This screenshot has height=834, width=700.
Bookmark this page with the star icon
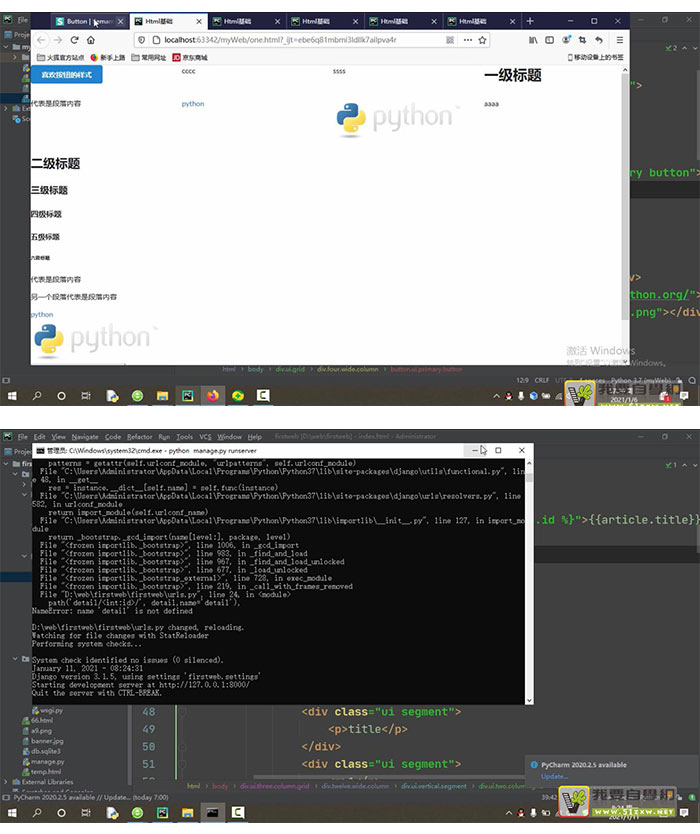[x=482, y=40]
